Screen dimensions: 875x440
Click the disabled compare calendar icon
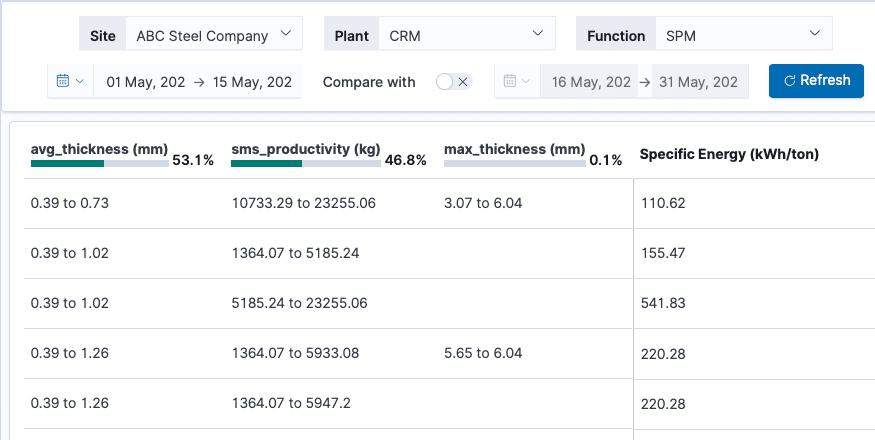coord(509,81)
